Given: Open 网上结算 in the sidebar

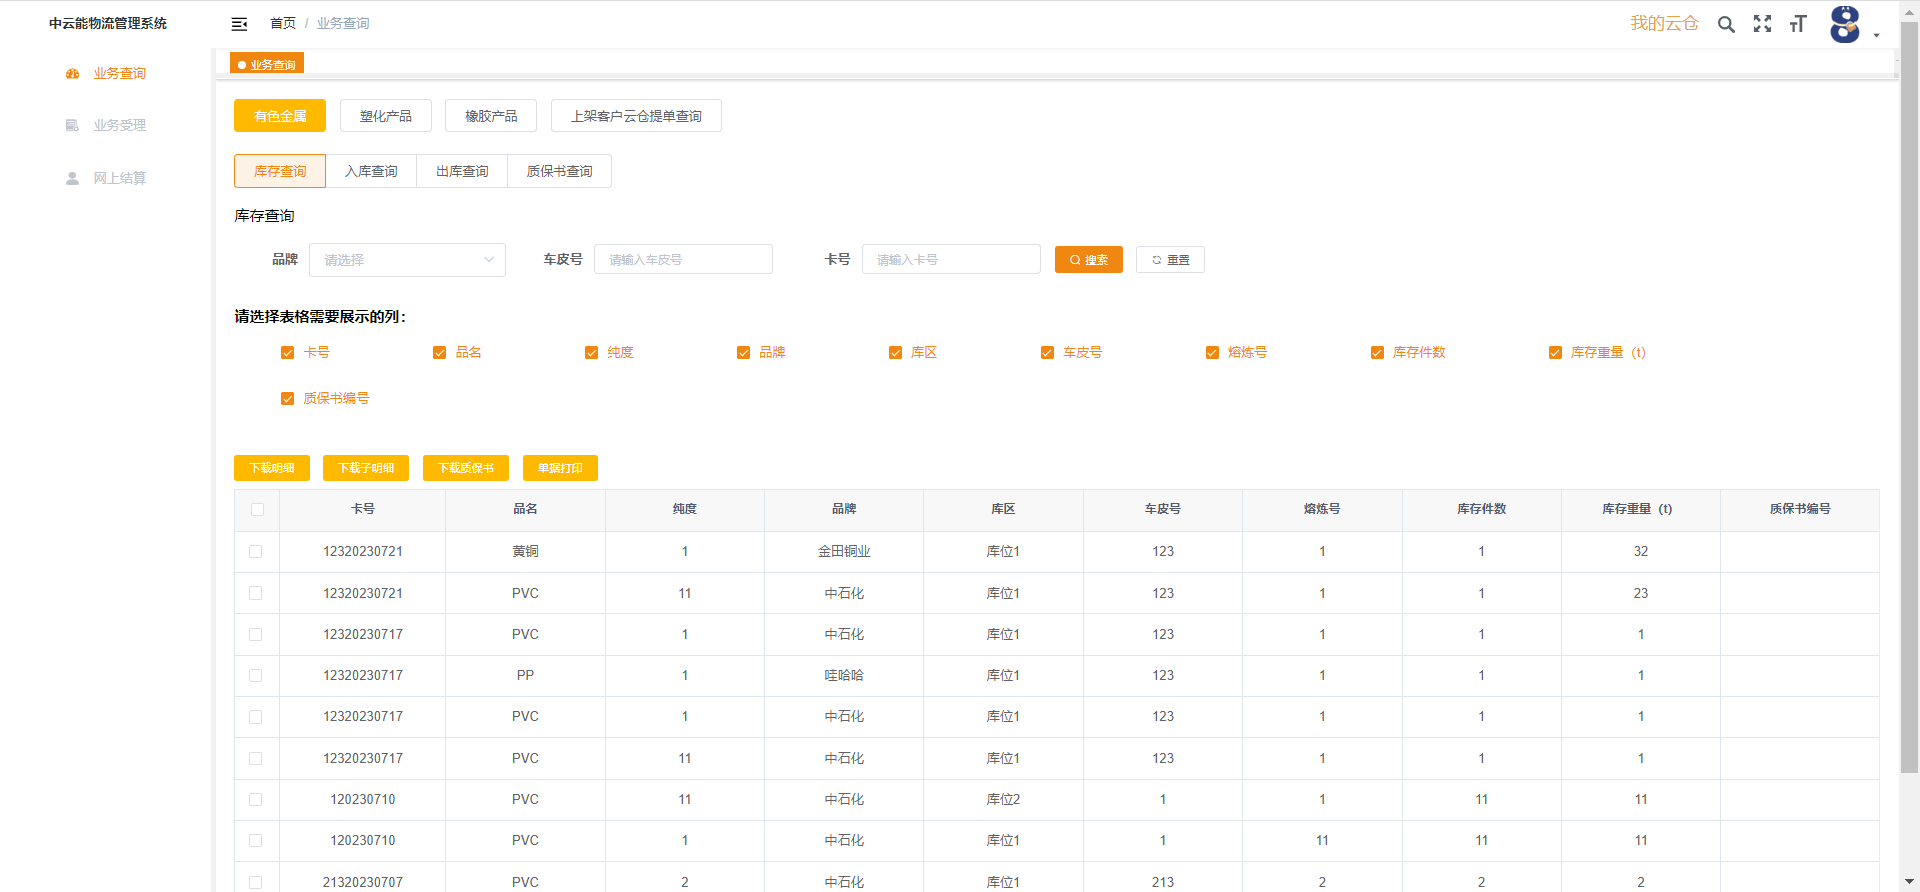Looking at the screenshot, I should 106,178.
